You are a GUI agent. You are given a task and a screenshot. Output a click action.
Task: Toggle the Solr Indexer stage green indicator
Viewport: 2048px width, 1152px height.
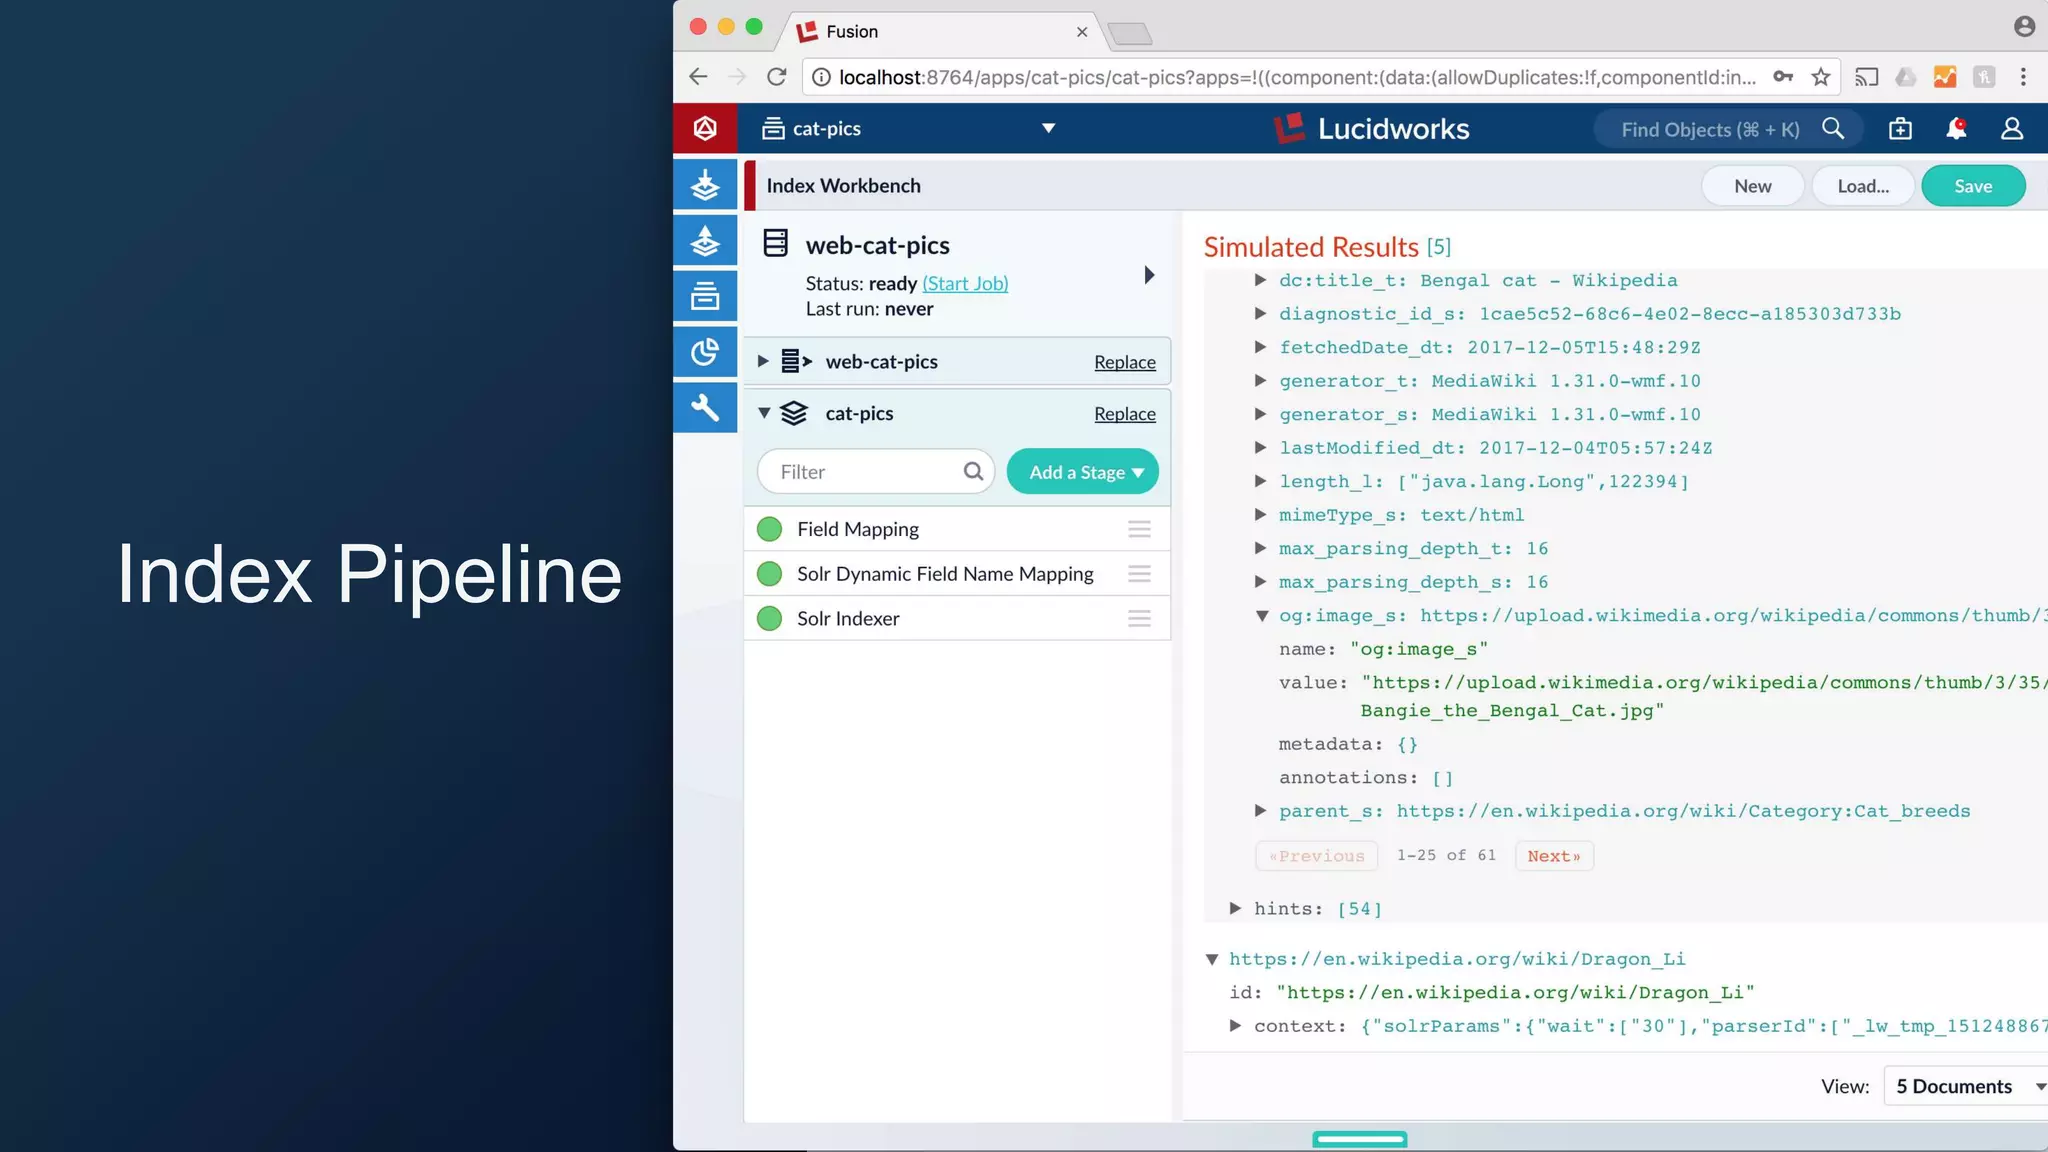point(769,619)
